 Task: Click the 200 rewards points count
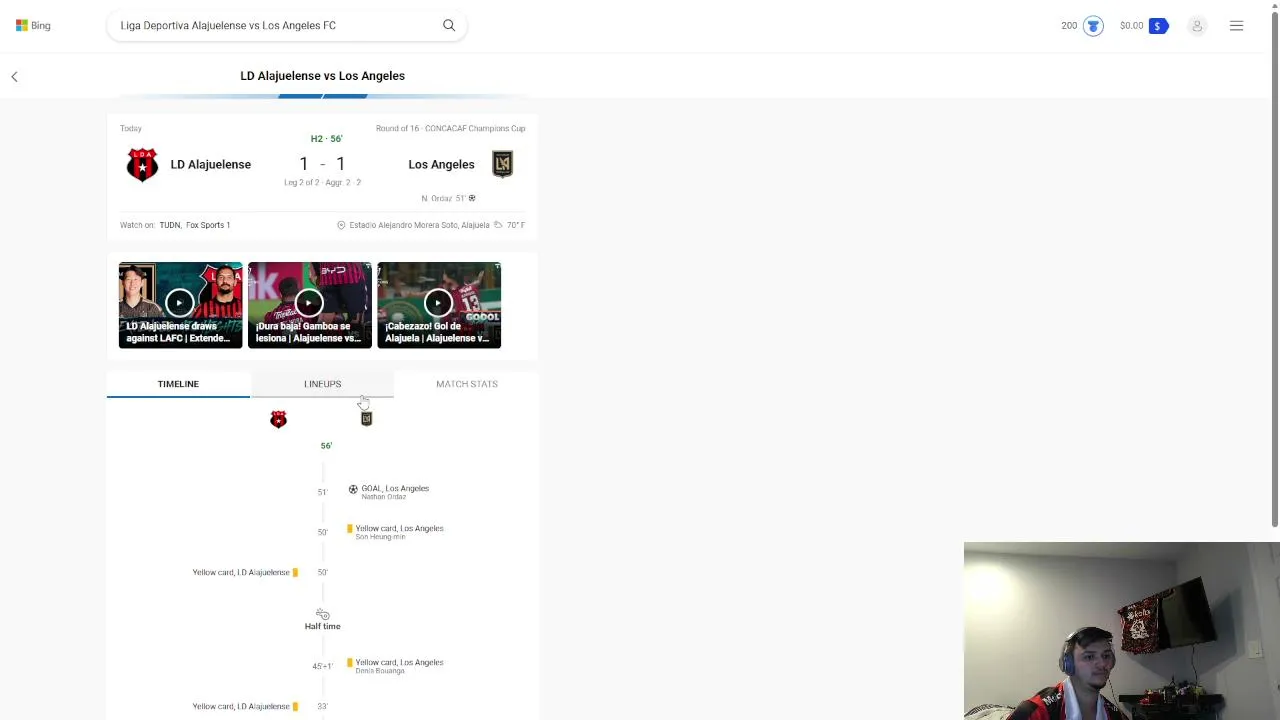coord(1069,26)
